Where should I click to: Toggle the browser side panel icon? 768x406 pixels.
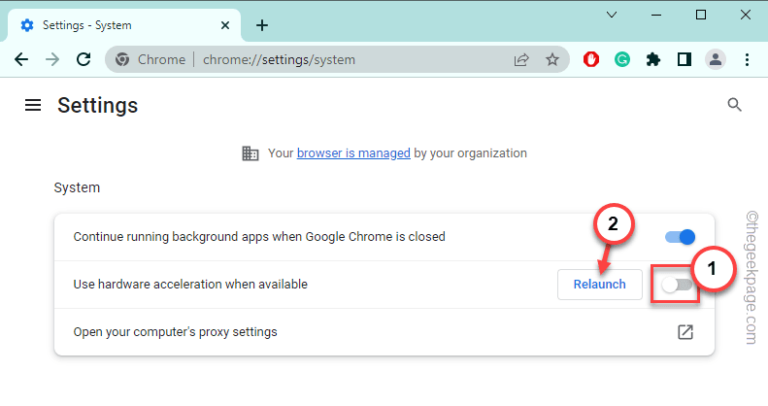(x=684, y=60)
